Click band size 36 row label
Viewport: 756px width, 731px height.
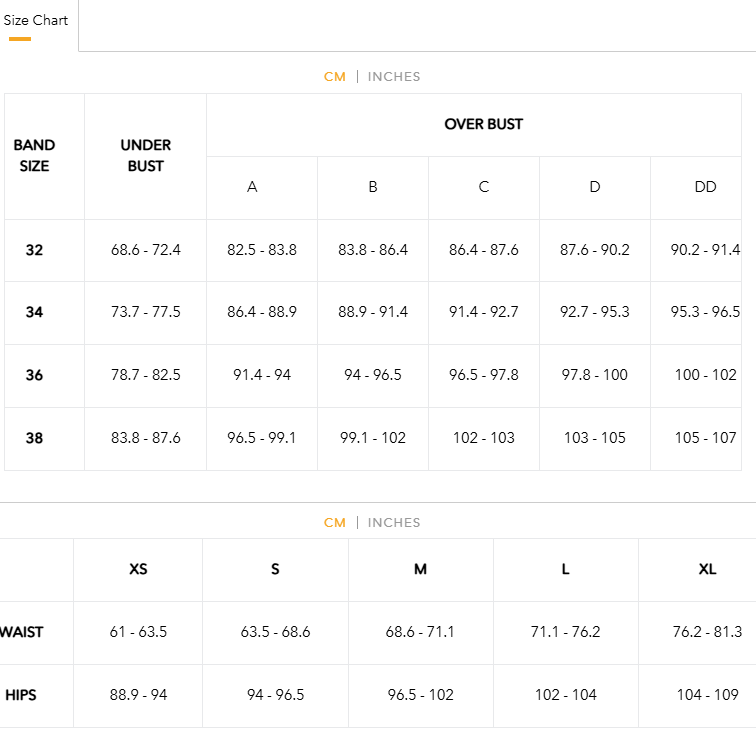coord(34,375)
